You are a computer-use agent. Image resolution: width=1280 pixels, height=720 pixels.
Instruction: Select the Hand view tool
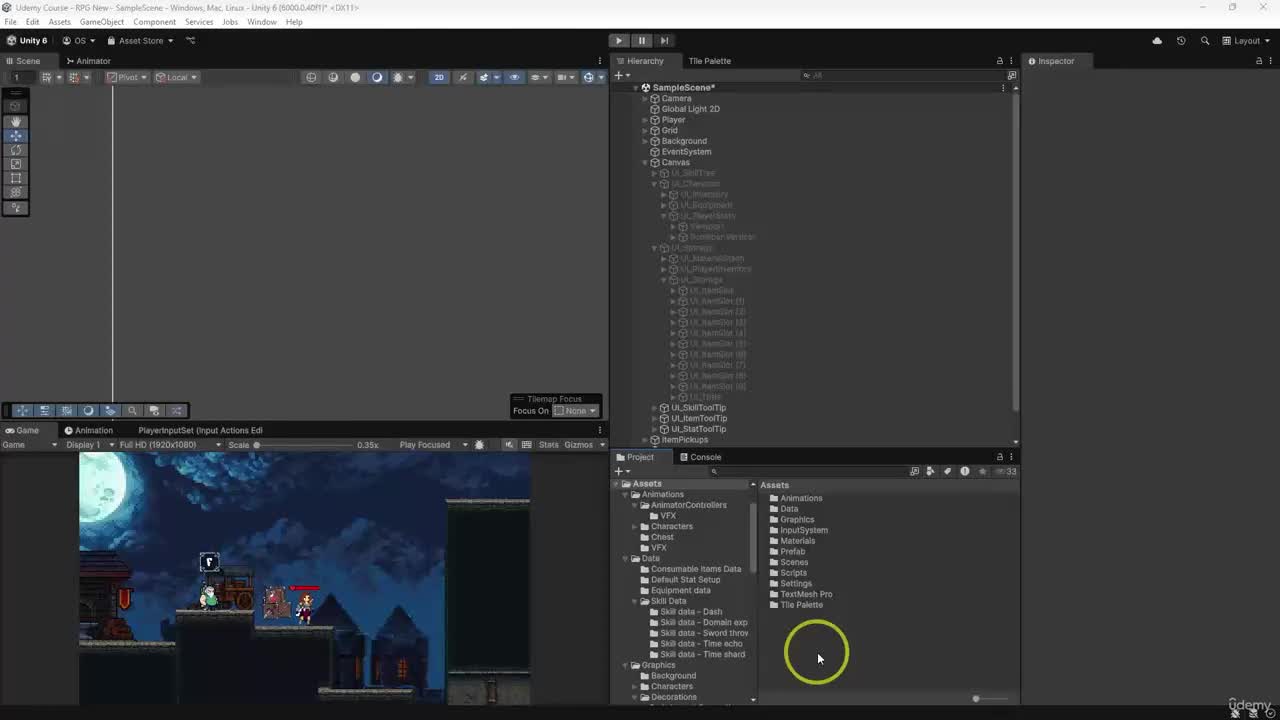coord(16,121)
